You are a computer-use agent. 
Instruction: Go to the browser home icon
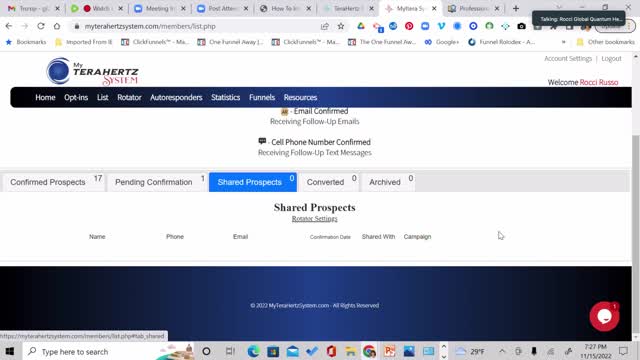pos(57,26)
